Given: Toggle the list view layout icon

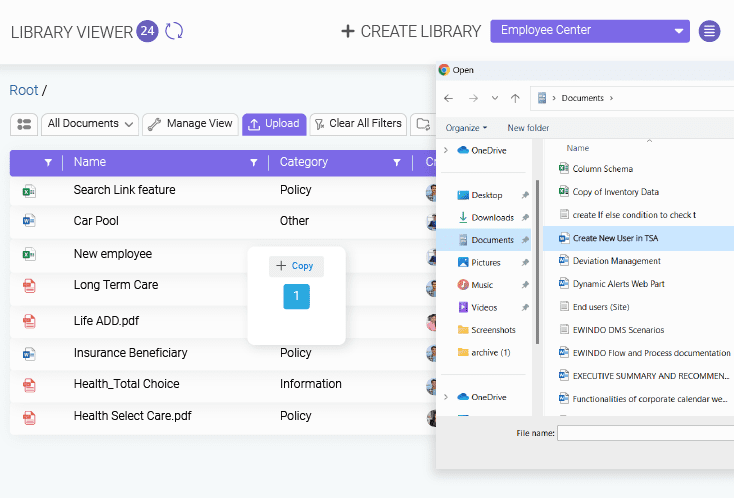Looking at the screenshot, I should point(24,124).
